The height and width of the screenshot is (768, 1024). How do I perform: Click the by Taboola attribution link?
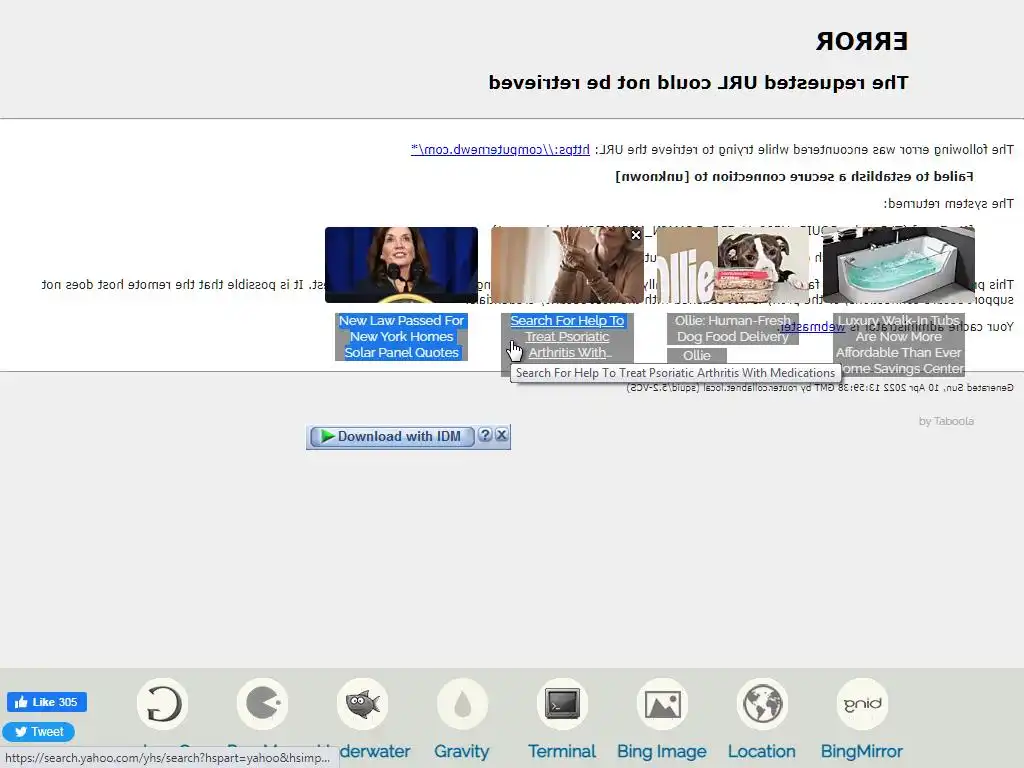pyautogui.click(x=946, y=421)
